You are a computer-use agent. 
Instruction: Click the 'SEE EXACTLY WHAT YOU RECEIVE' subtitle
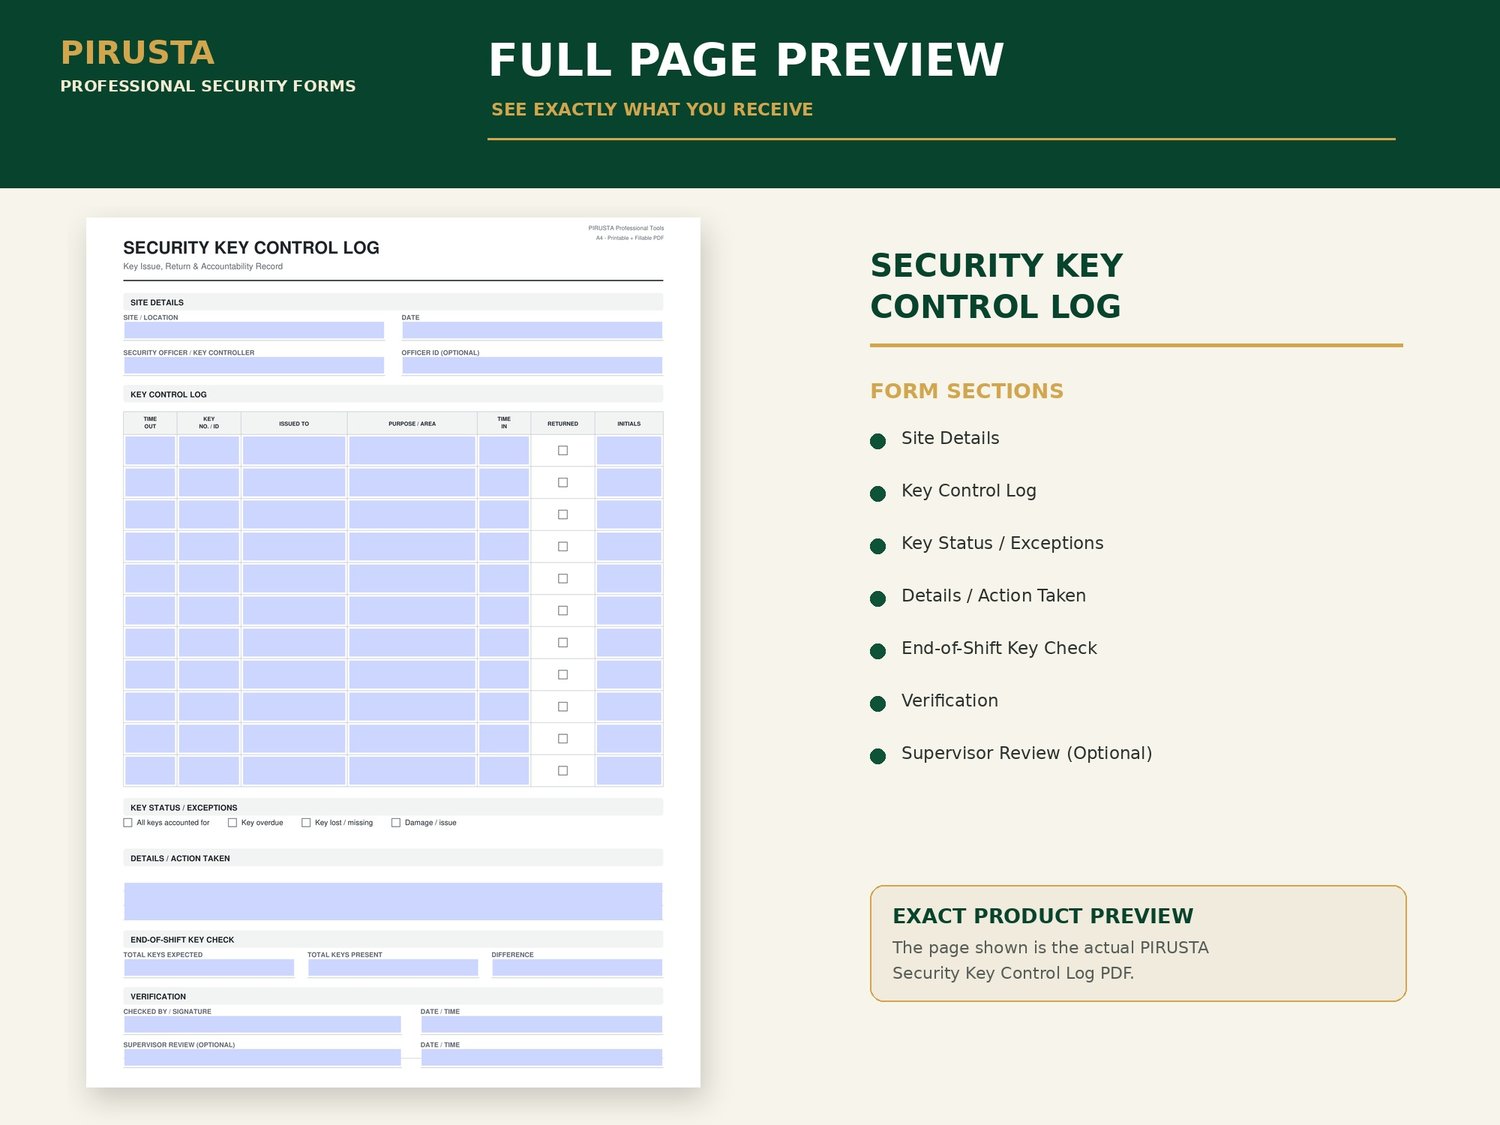point(652,109)
